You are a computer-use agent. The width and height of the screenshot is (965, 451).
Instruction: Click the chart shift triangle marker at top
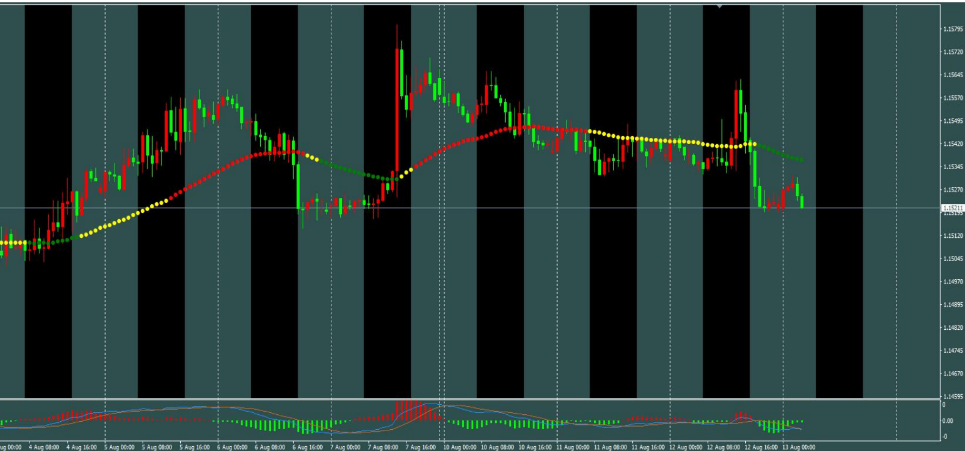pos(720,7)
